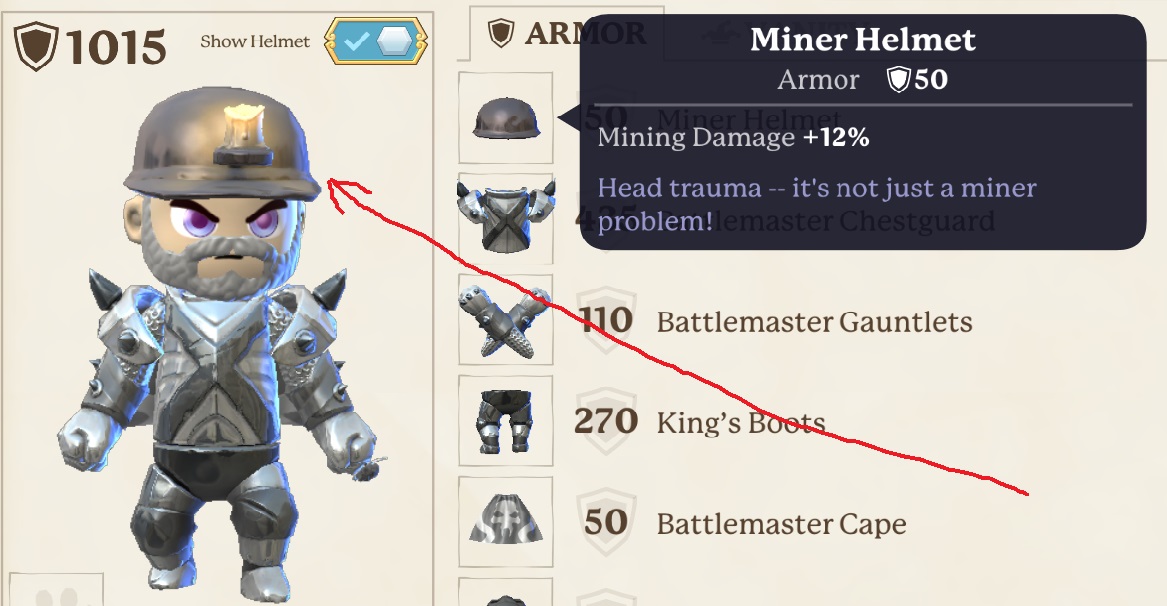Click the shield icon beside 50 cape value
Screen dimensions: 1167x606
(x=606, y=522)
